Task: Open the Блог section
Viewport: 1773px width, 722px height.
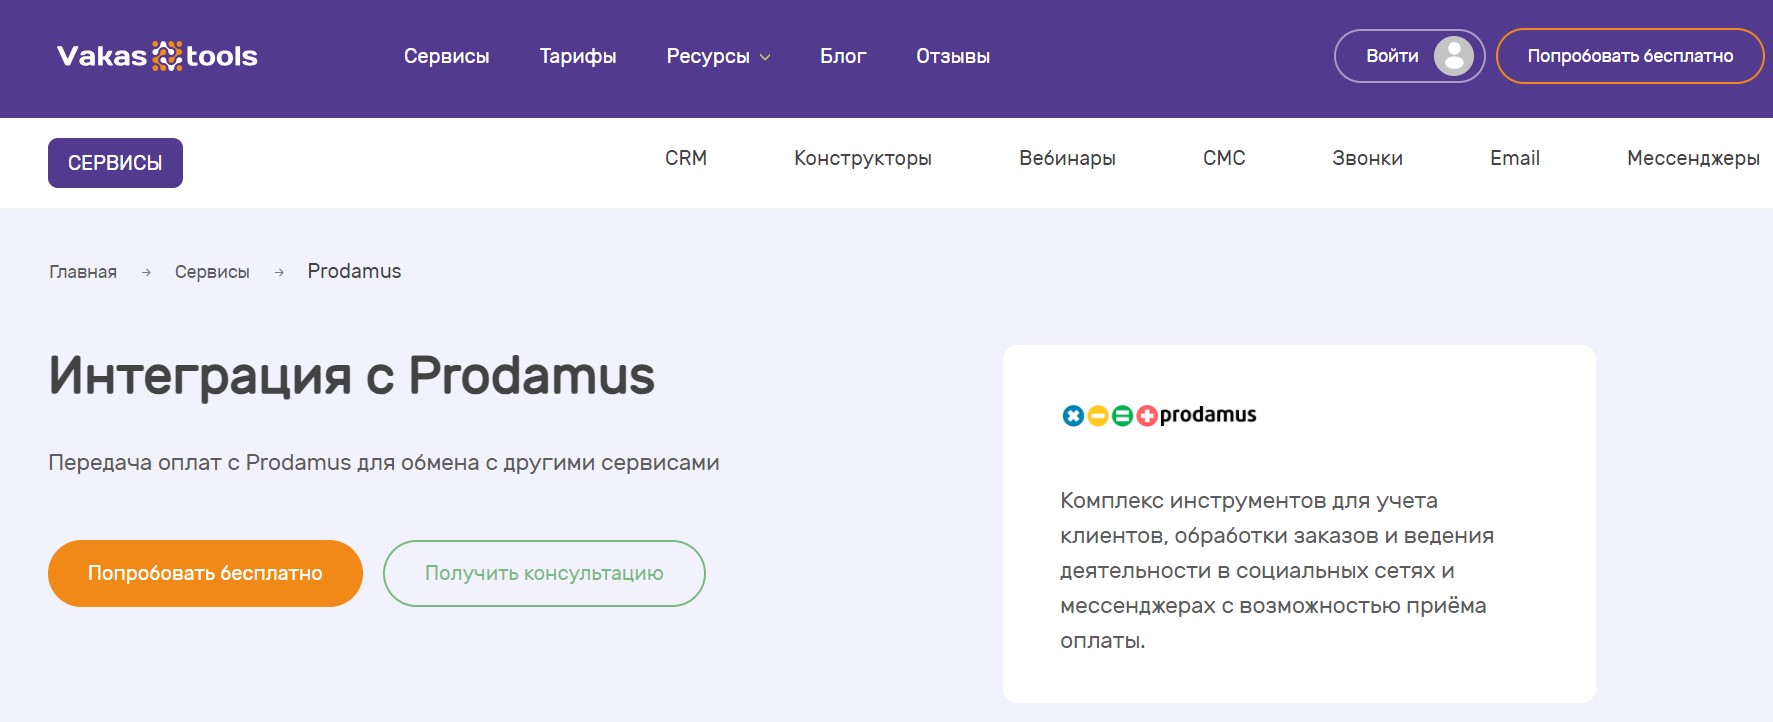Action: 842,57
